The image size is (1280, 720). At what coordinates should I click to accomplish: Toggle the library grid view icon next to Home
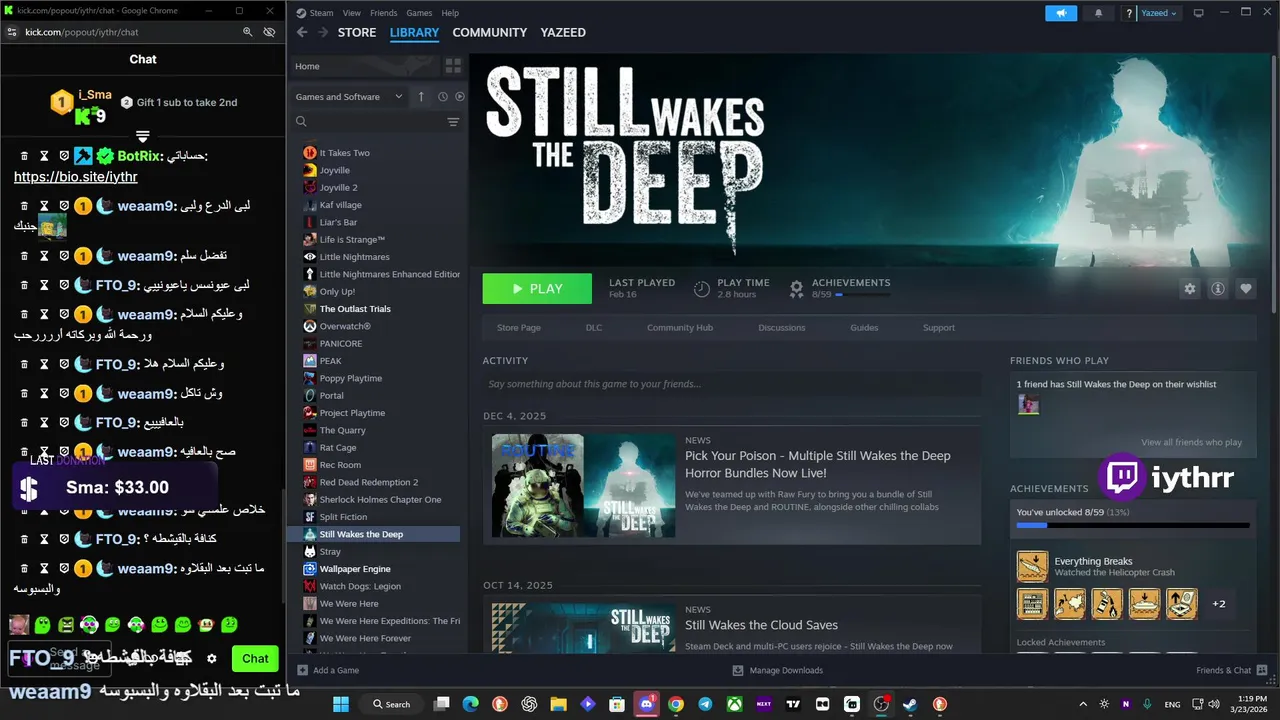(453, 66)
